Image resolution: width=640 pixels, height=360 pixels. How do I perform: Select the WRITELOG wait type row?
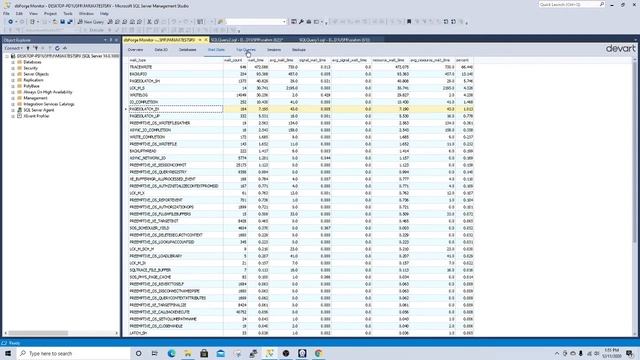click(301, 95)
